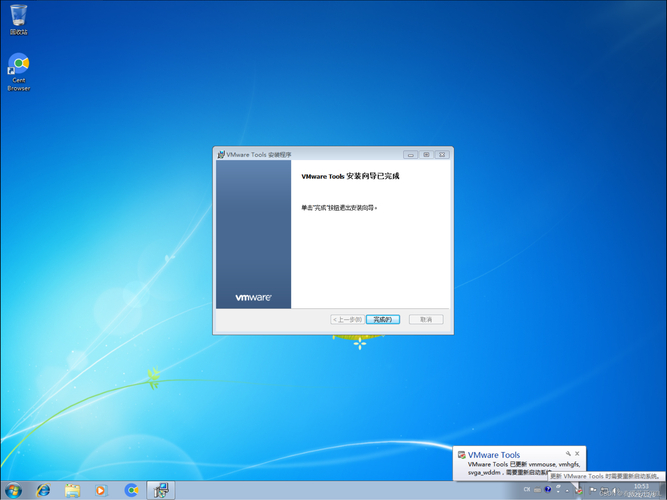
Task: Click the VMware Tools 安装向导已完成 heading
Action: pos(350,176)
